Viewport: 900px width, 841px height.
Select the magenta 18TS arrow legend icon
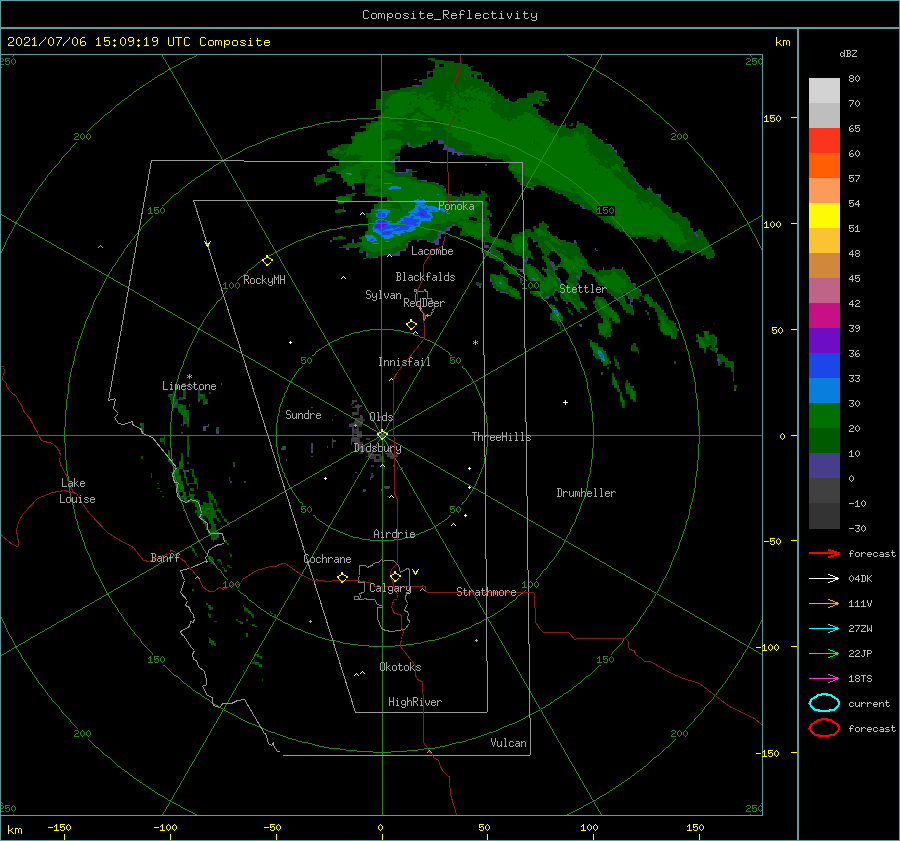click(x=824, y=679)
